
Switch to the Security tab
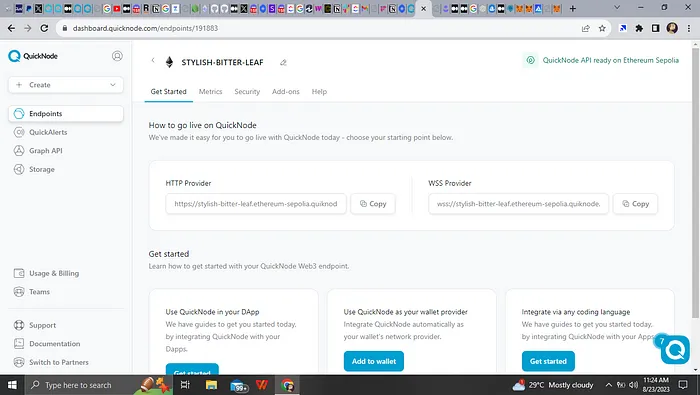(x=247, y=91)
